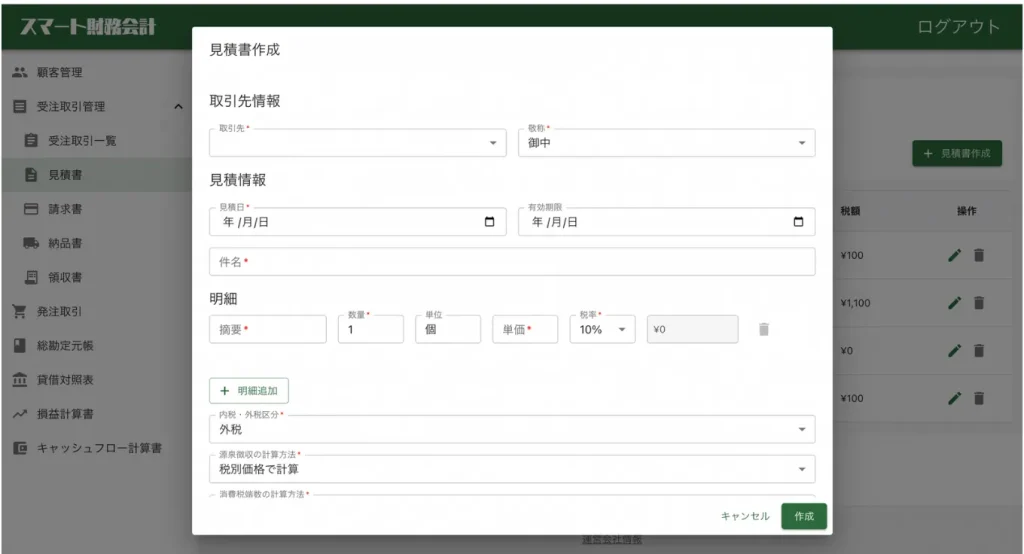Click the 操作 column header
Viewport: 1024px width, 554px height.
[967, 211]
